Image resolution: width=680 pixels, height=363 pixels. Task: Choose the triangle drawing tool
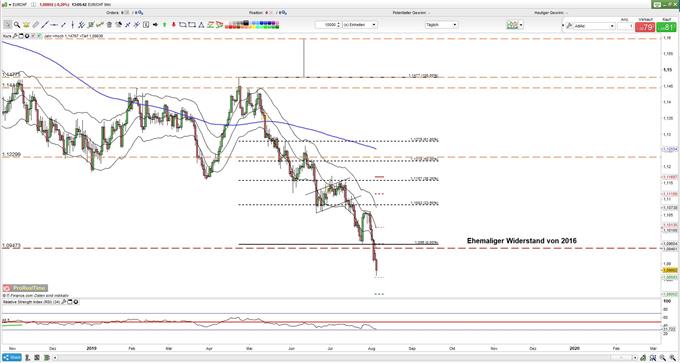(201, 25)
